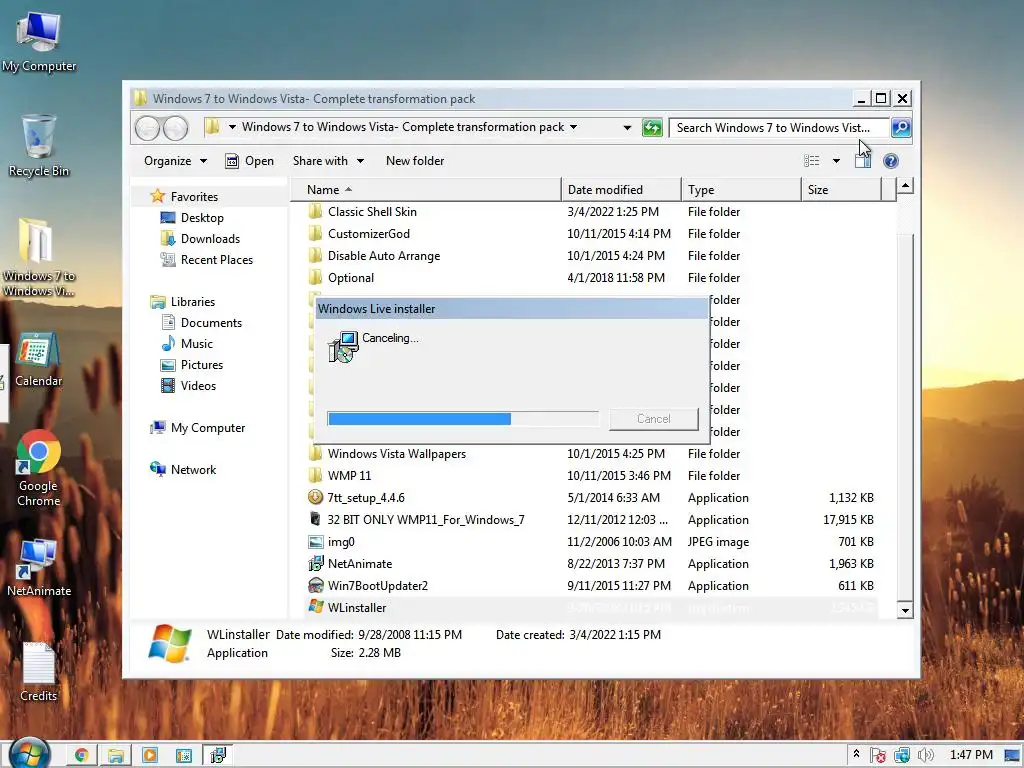
Task: Click the Explorer back navigation button
Action: point(148,128)
